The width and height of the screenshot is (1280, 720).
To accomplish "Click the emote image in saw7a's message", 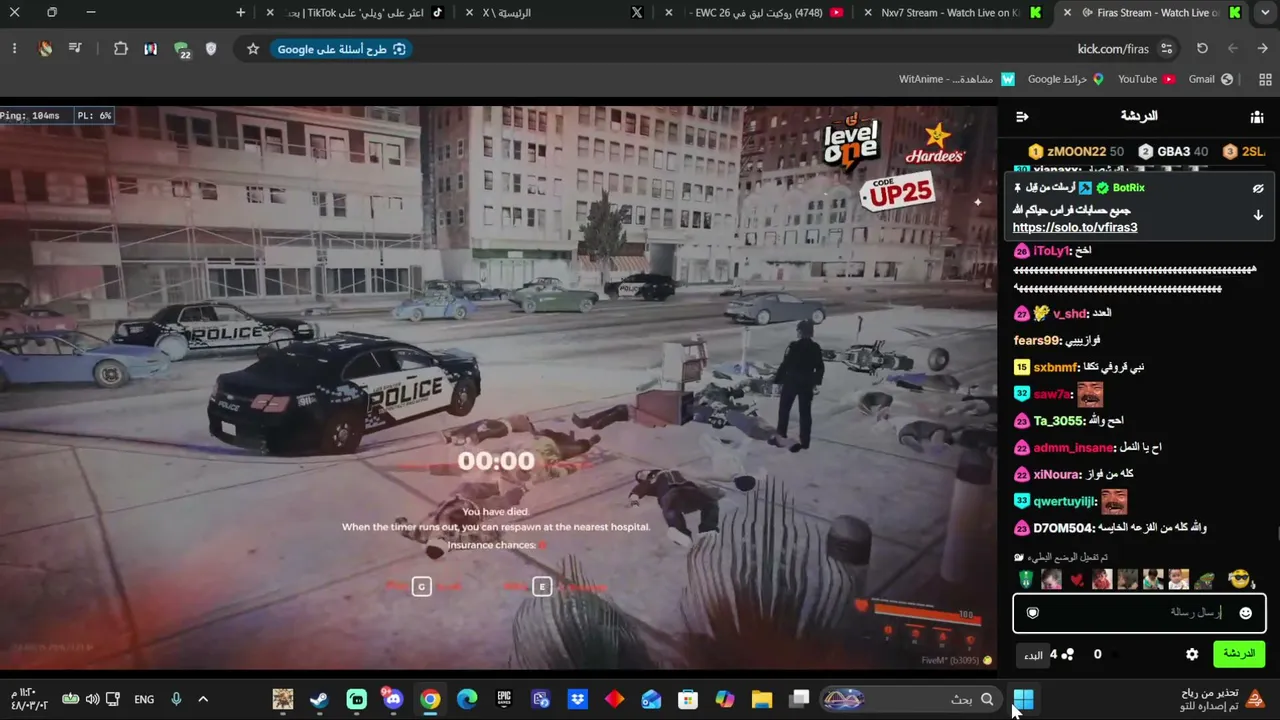I will pos(1090,394).
